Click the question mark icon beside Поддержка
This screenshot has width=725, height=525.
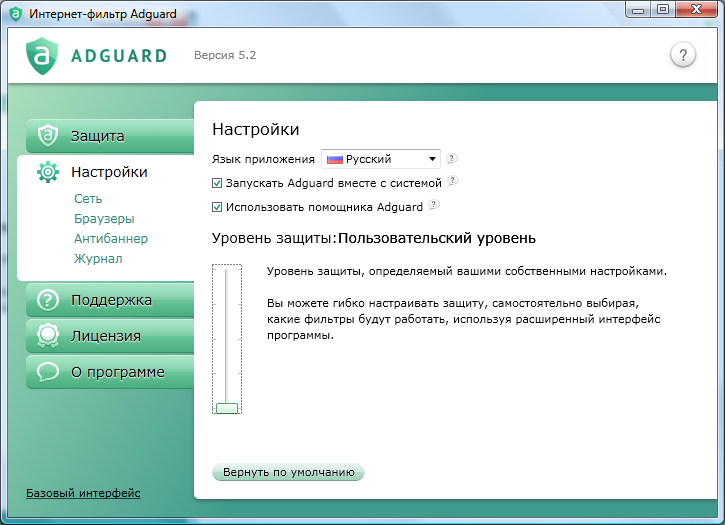48,300
